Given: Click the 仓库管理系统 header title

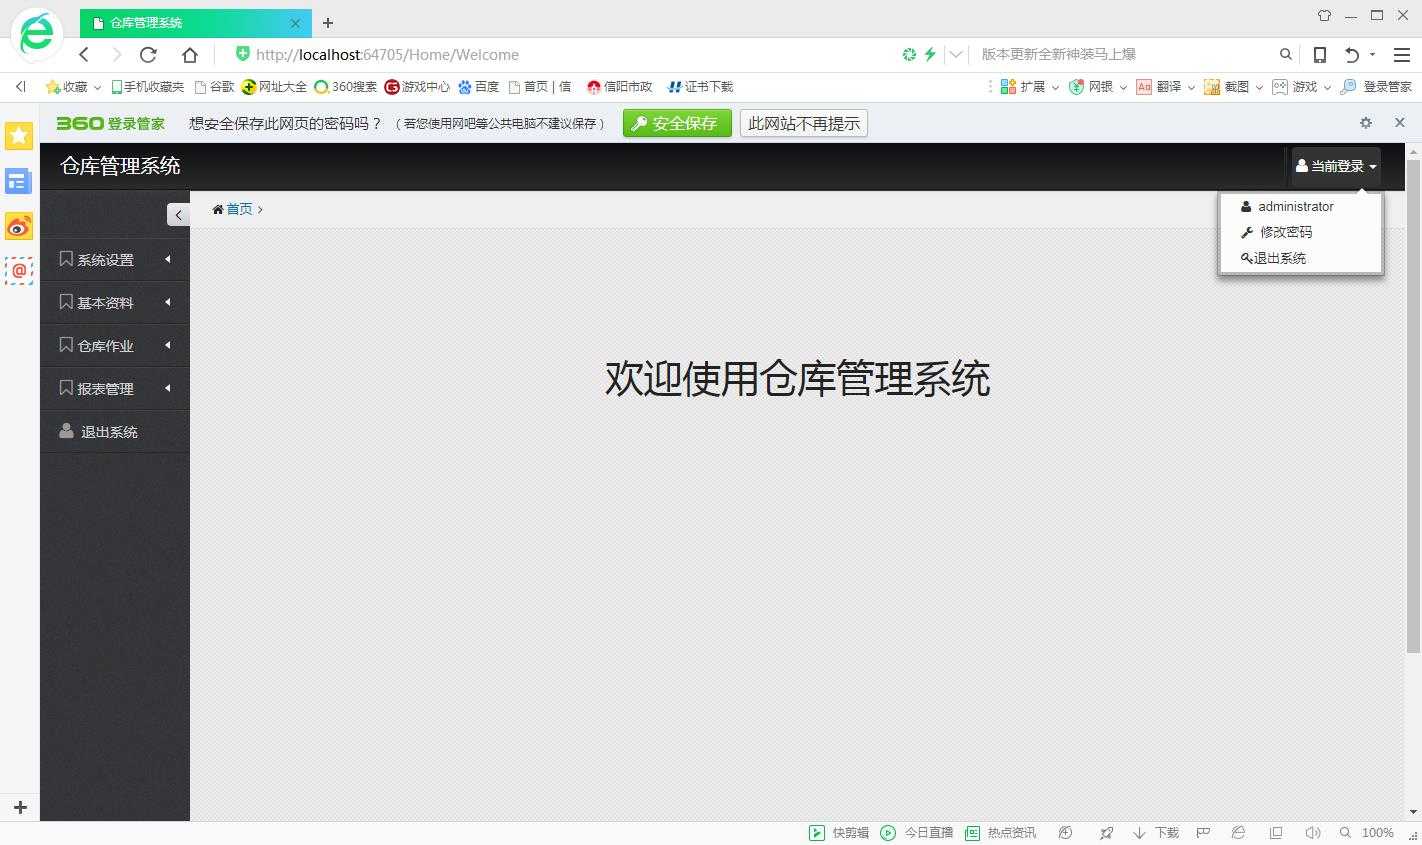Looking at the screenshot, I should tap(120, 166).
